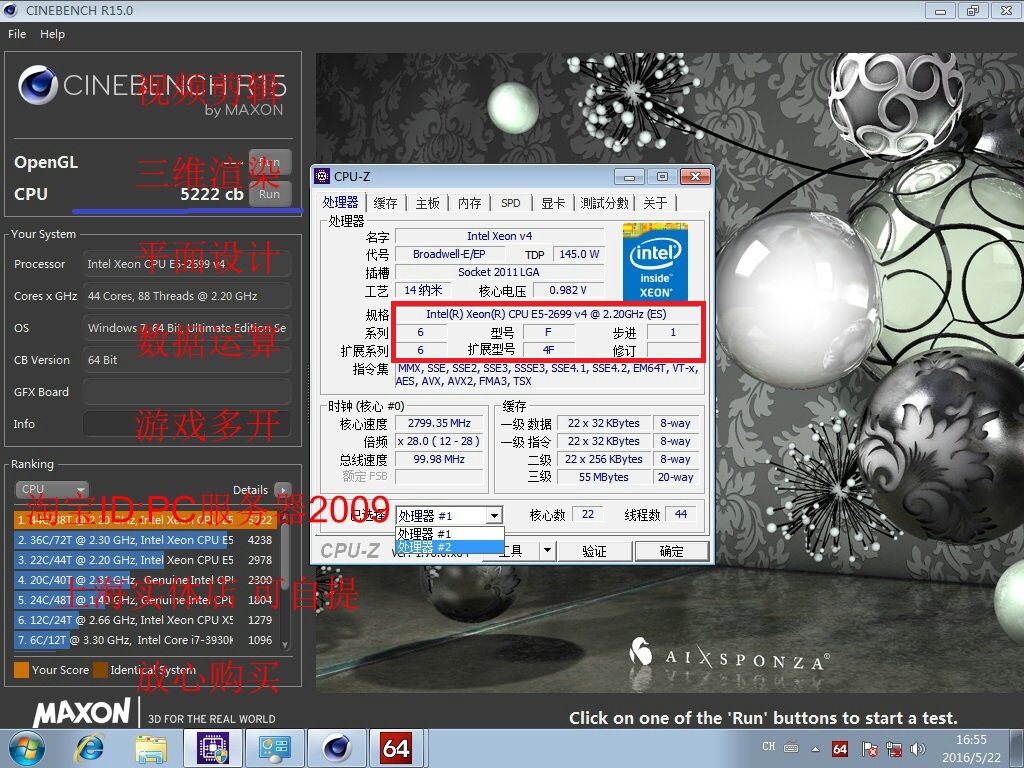This screenshot has height=768, width=1024.
Task: Open the Action Center flag tray icon
Action: point(870,749)
